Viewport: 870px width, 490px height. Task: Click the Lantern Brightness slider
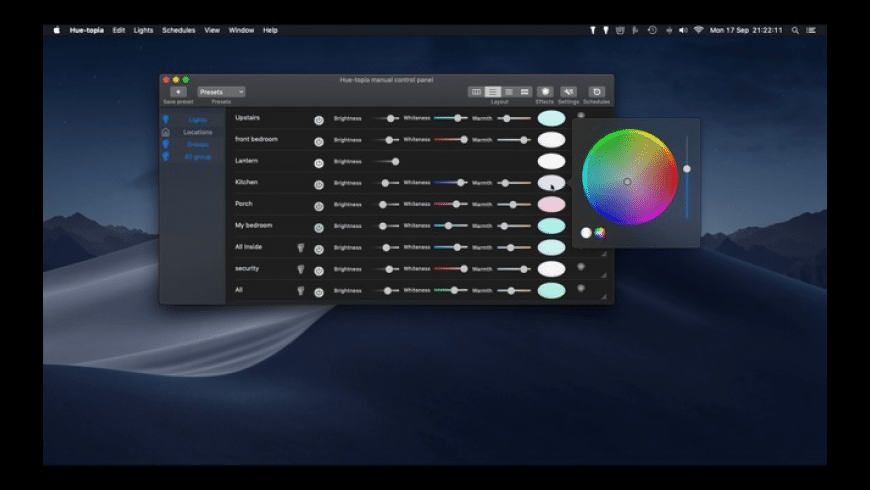[385, 161]
